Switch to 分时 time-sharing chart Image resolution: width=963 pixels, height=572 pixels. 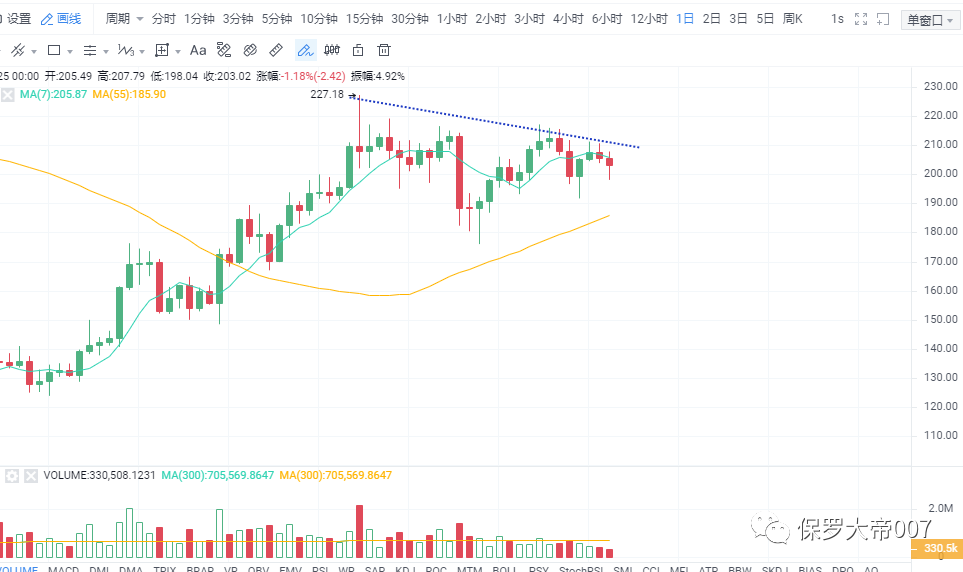[163, 19]
